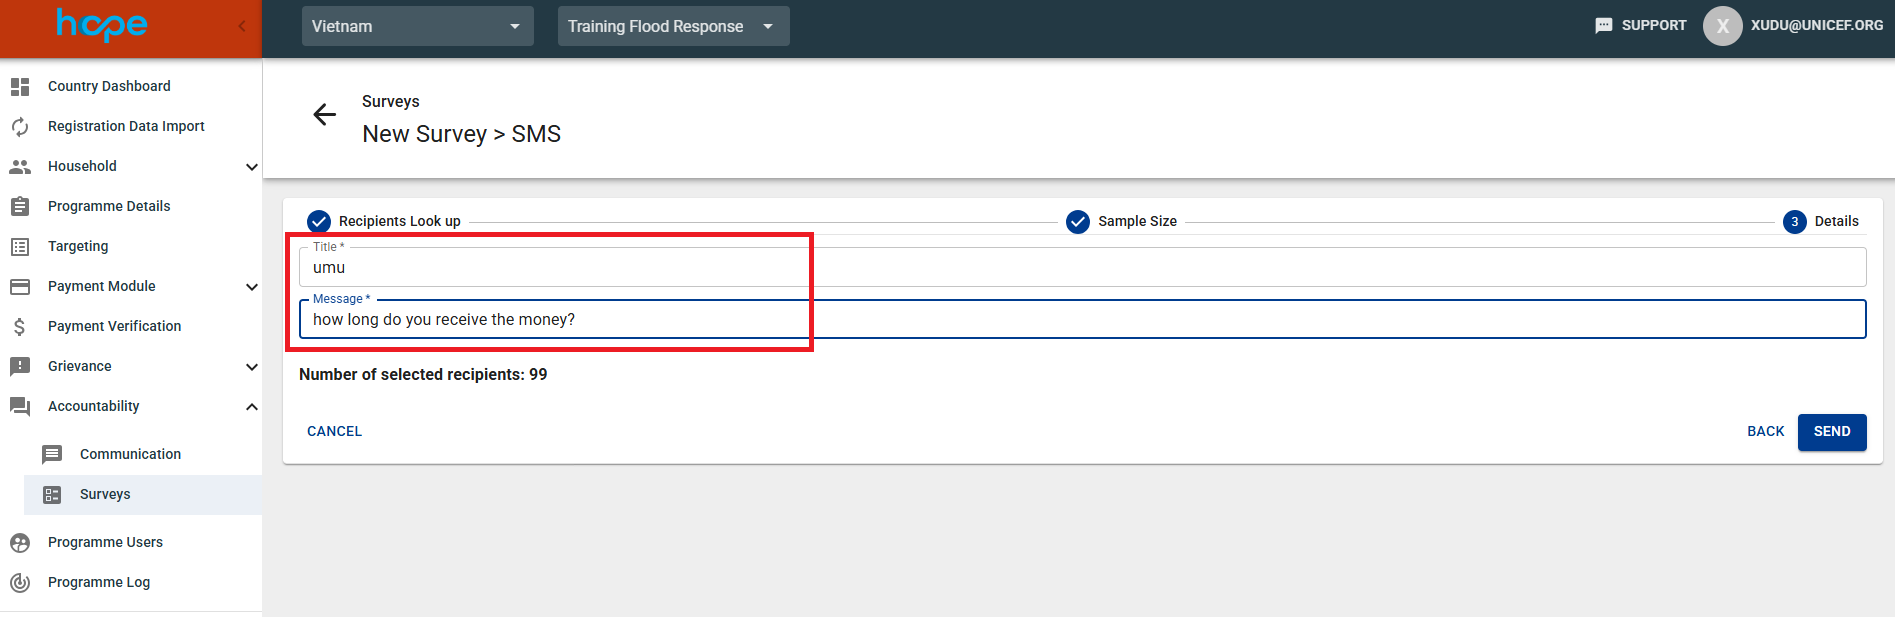The width and height of the screenshot is (1895, 617).
Task: Click the user avatar with letter X
Action: pyautogui.click(x=1722, y=26)
